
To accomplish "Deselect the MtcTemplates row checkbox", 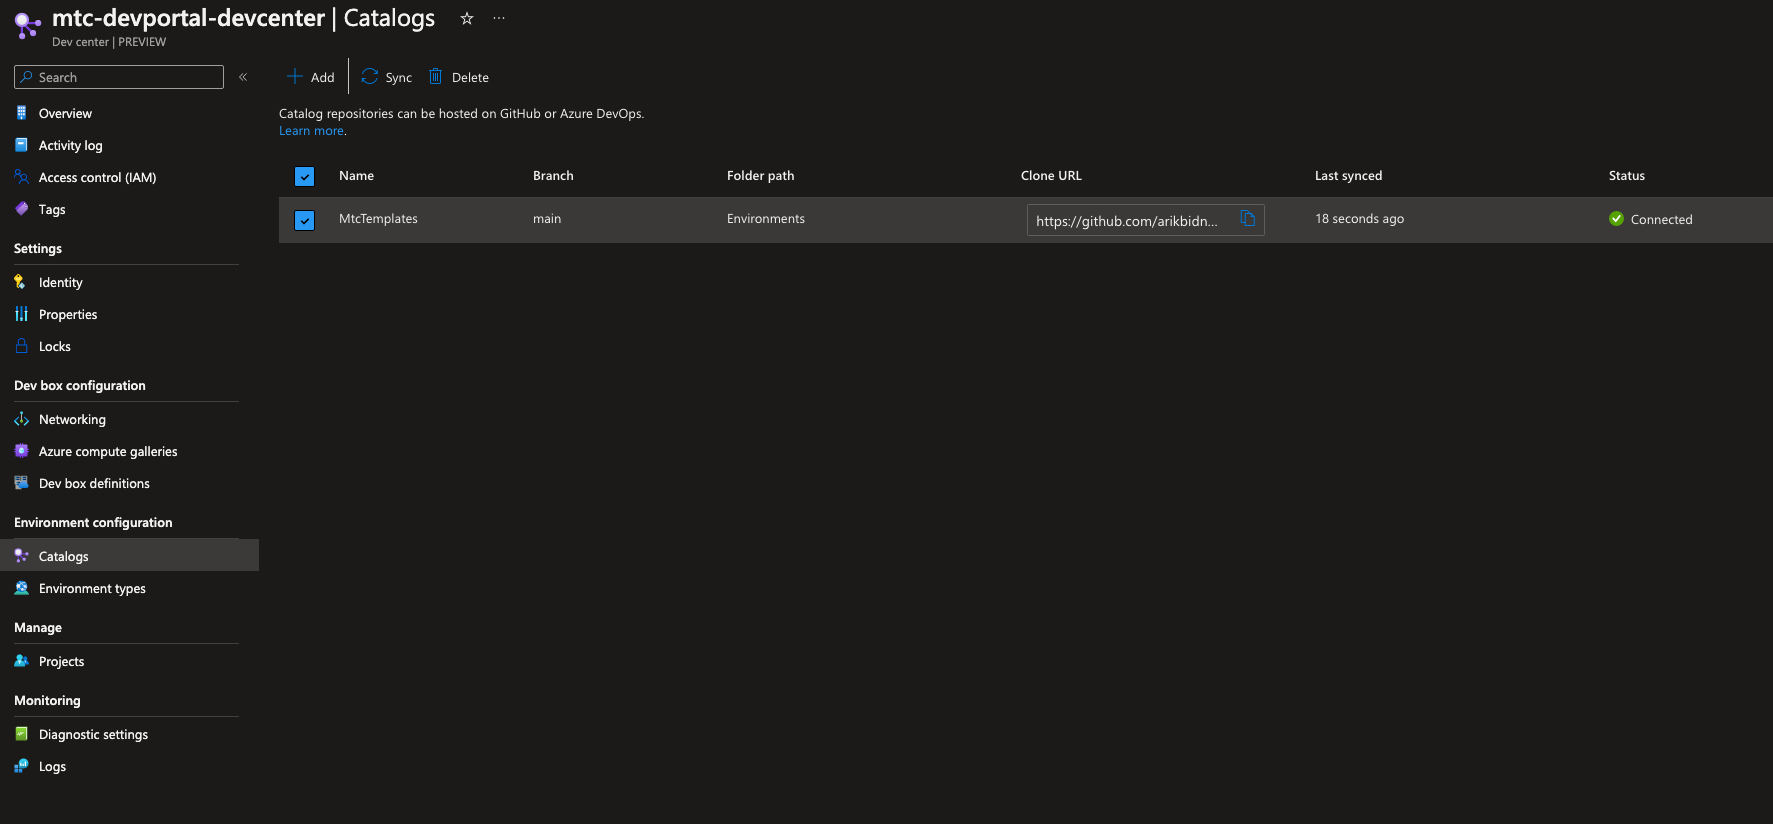I will [x=305, y=220].
